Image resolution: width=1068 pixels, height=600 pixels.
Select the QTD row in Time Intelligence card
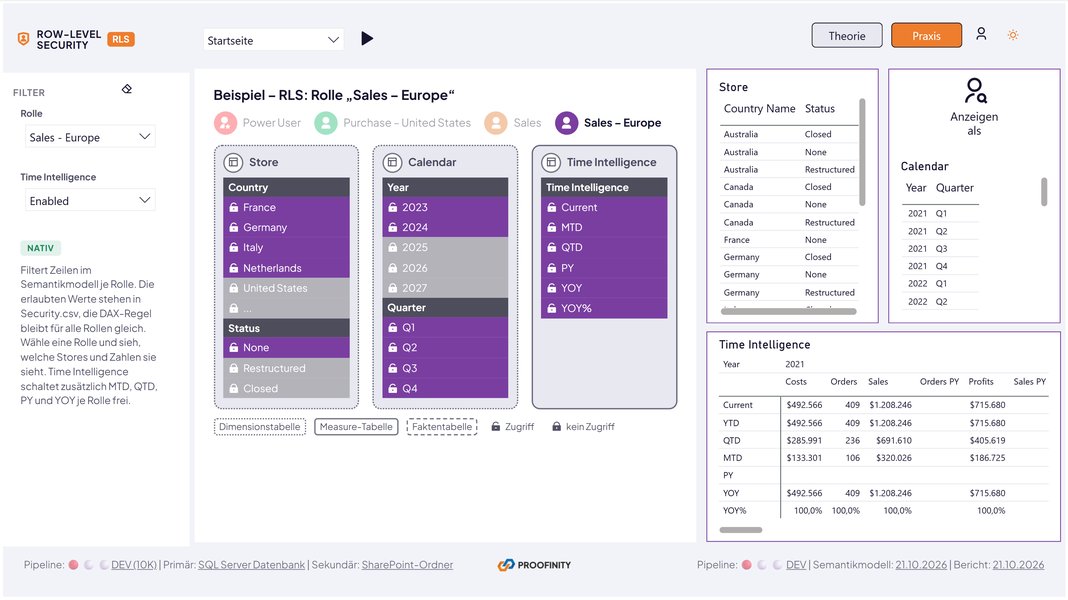pos(604,247)
